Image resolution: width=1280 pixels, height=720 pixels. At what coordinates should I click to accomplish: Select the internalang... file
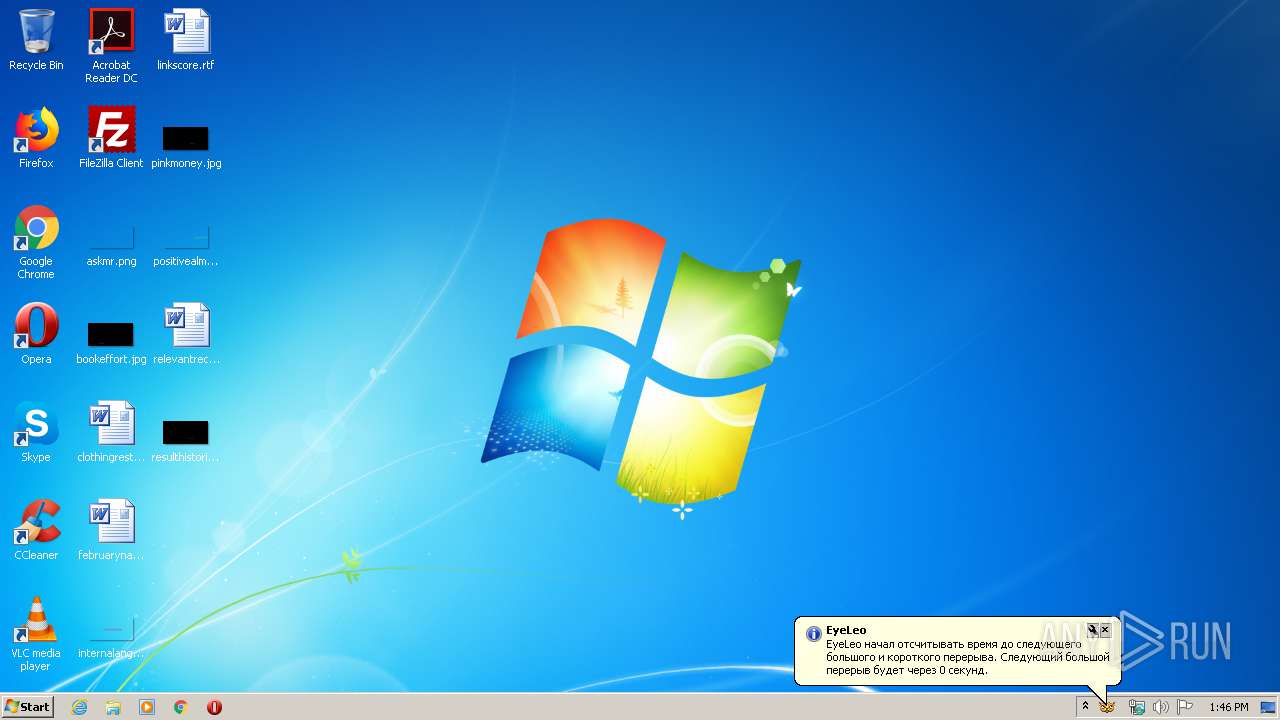tap(111, 638)
